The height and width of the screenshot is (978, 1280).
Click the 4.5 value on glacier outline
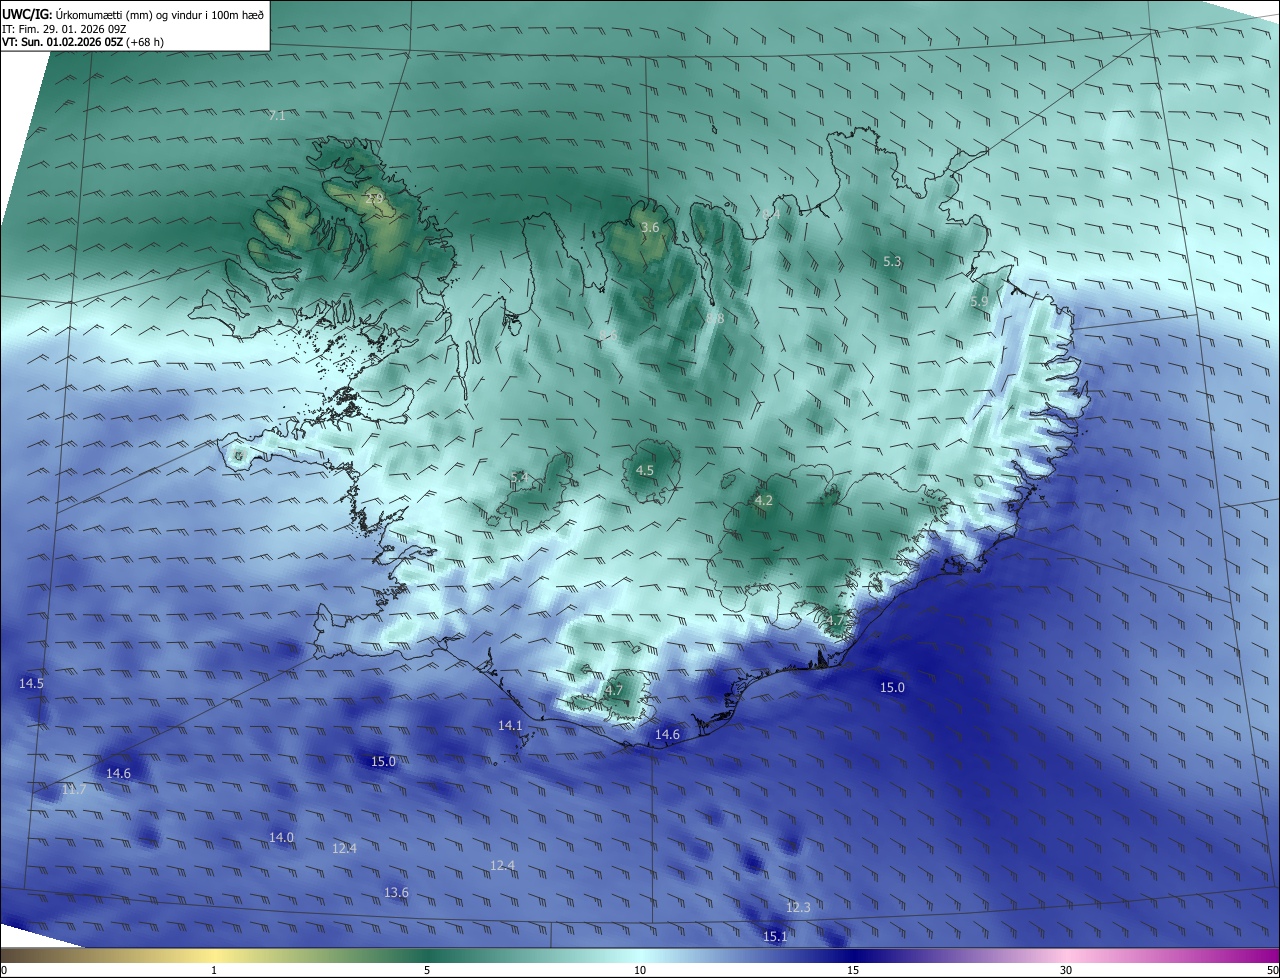[645, 470]
